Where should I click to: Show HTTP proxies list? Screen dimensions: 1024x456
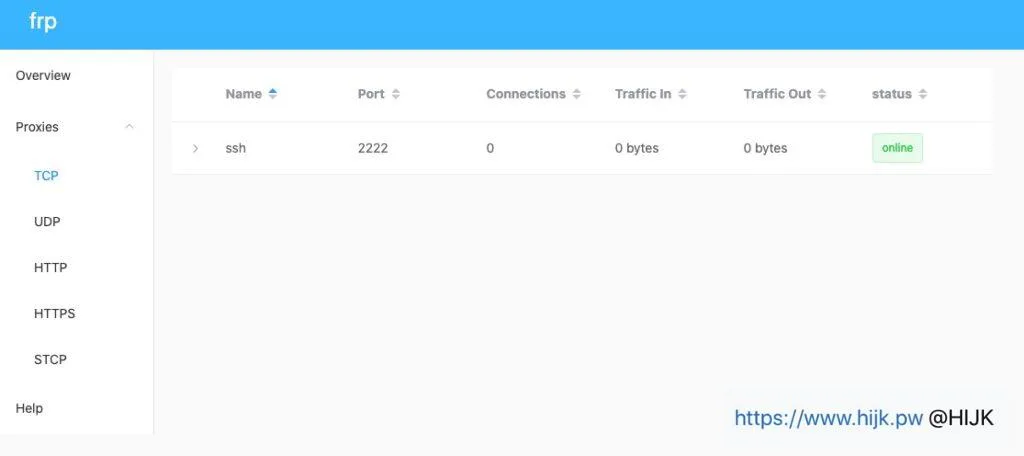[x=50, y=268]
